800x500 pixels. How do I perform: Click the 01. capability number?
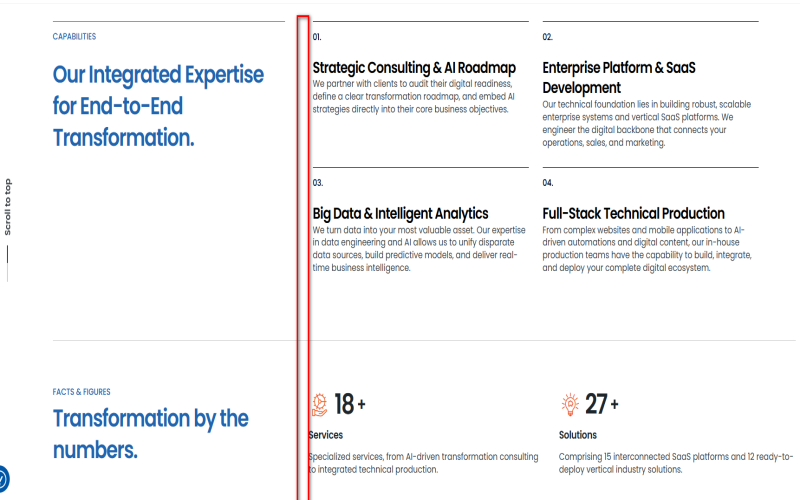pos(317,37)
